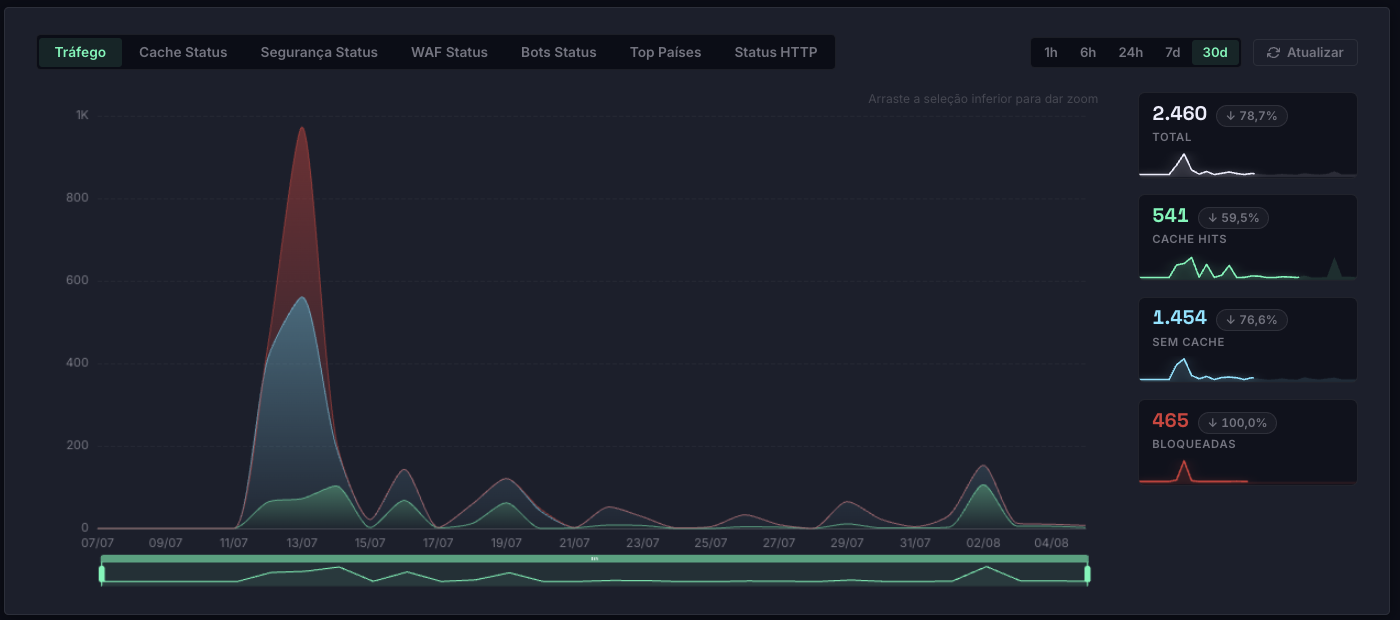Click the 541 cache hits value

(x=1170, y=216)
